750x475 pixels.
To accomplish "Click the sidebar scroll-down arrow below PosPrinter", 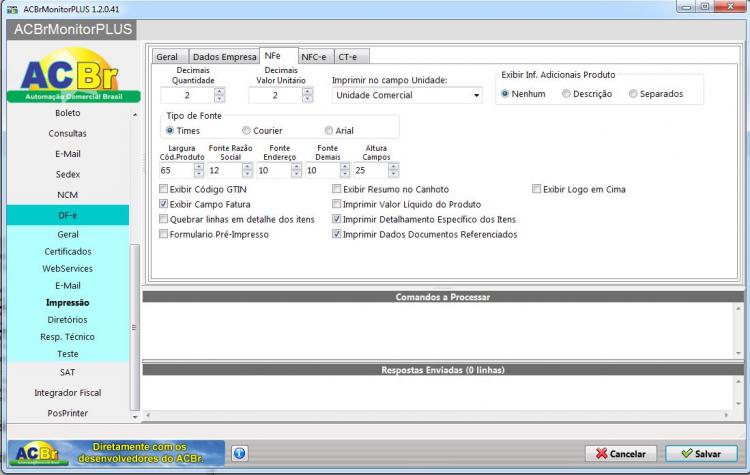I will [x=135, y=417].
